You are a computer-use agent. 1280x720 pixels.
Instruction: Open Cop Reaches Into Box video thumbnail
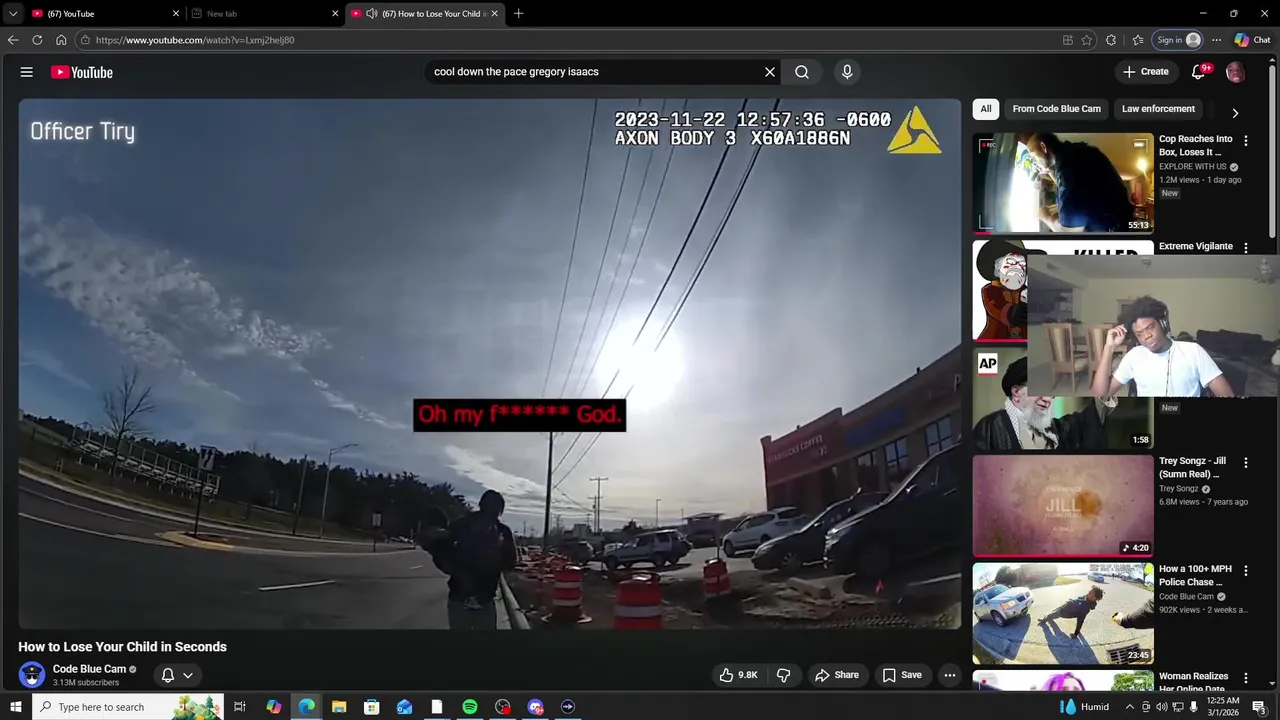[x=1063, y=184]
